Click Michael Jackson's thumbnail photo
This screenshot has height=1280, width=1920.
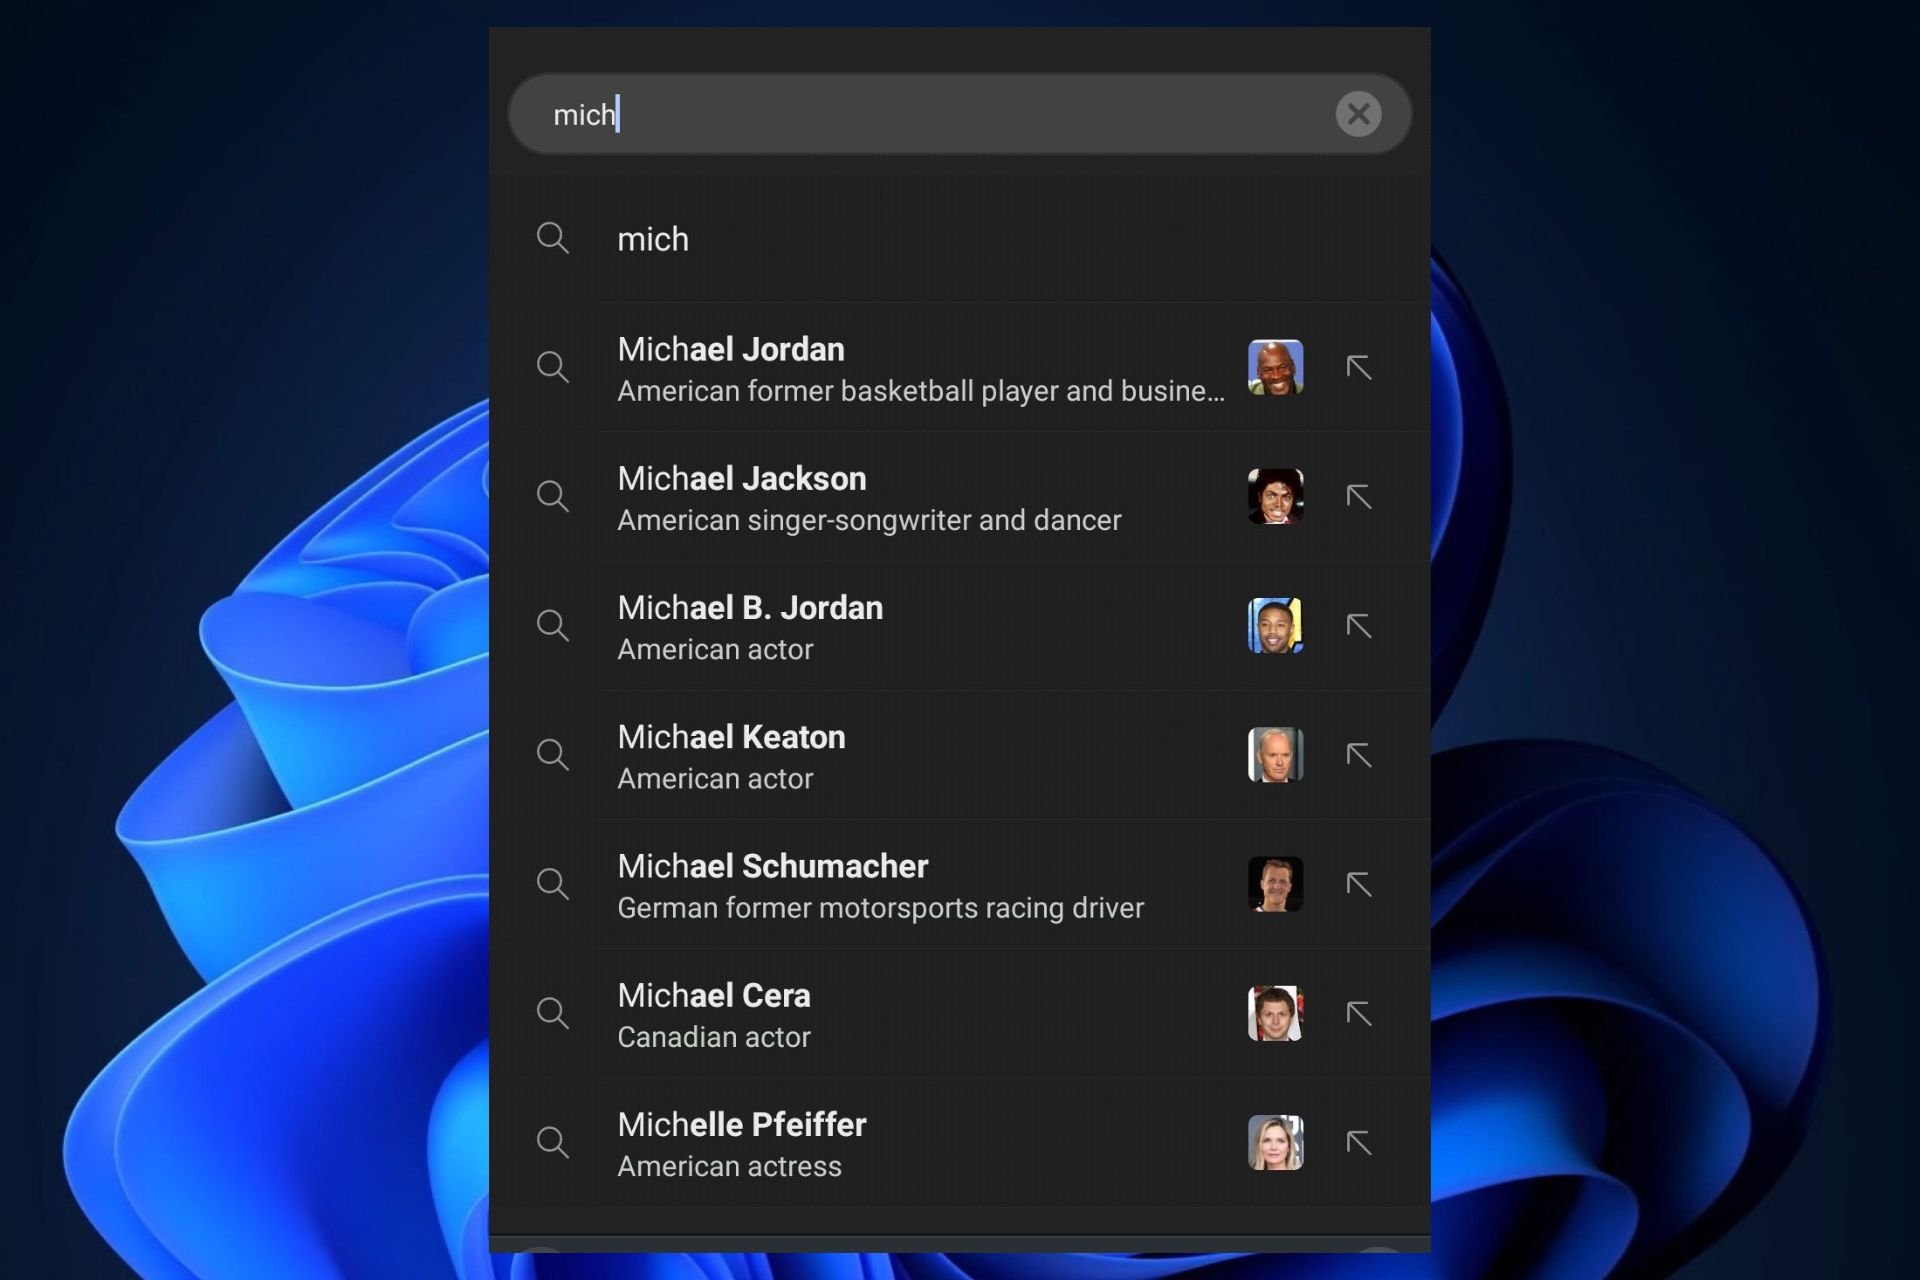pos(1275,496)
